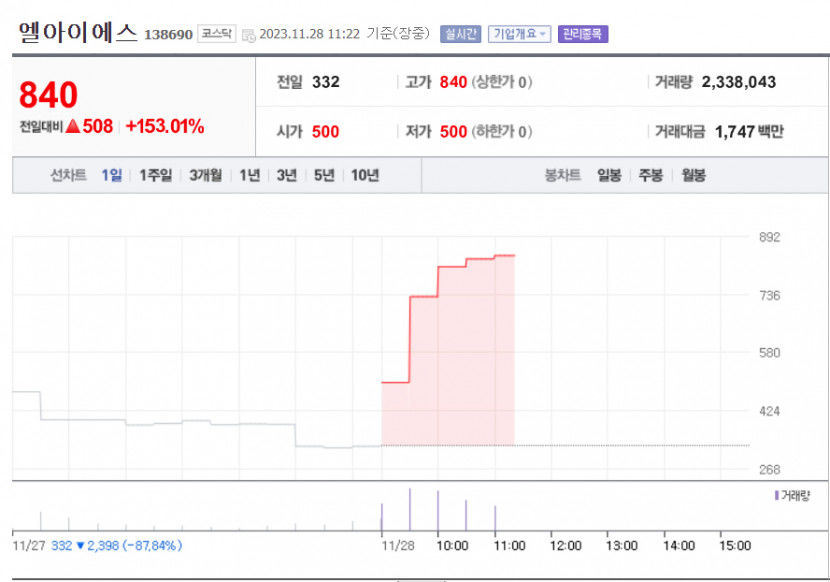This screenshot has height=582, width=830.
Task: Click the tallest purple volume bar
Action: click(410, 509)
